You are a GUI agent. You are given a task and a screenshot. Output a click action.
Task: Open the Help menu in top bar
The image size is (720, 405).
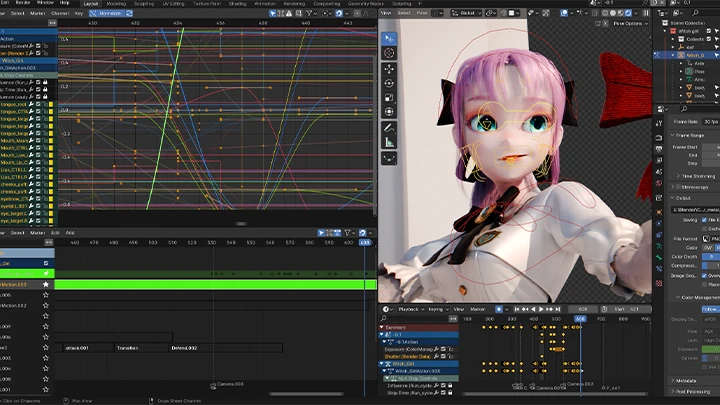[x=64, y=3]
